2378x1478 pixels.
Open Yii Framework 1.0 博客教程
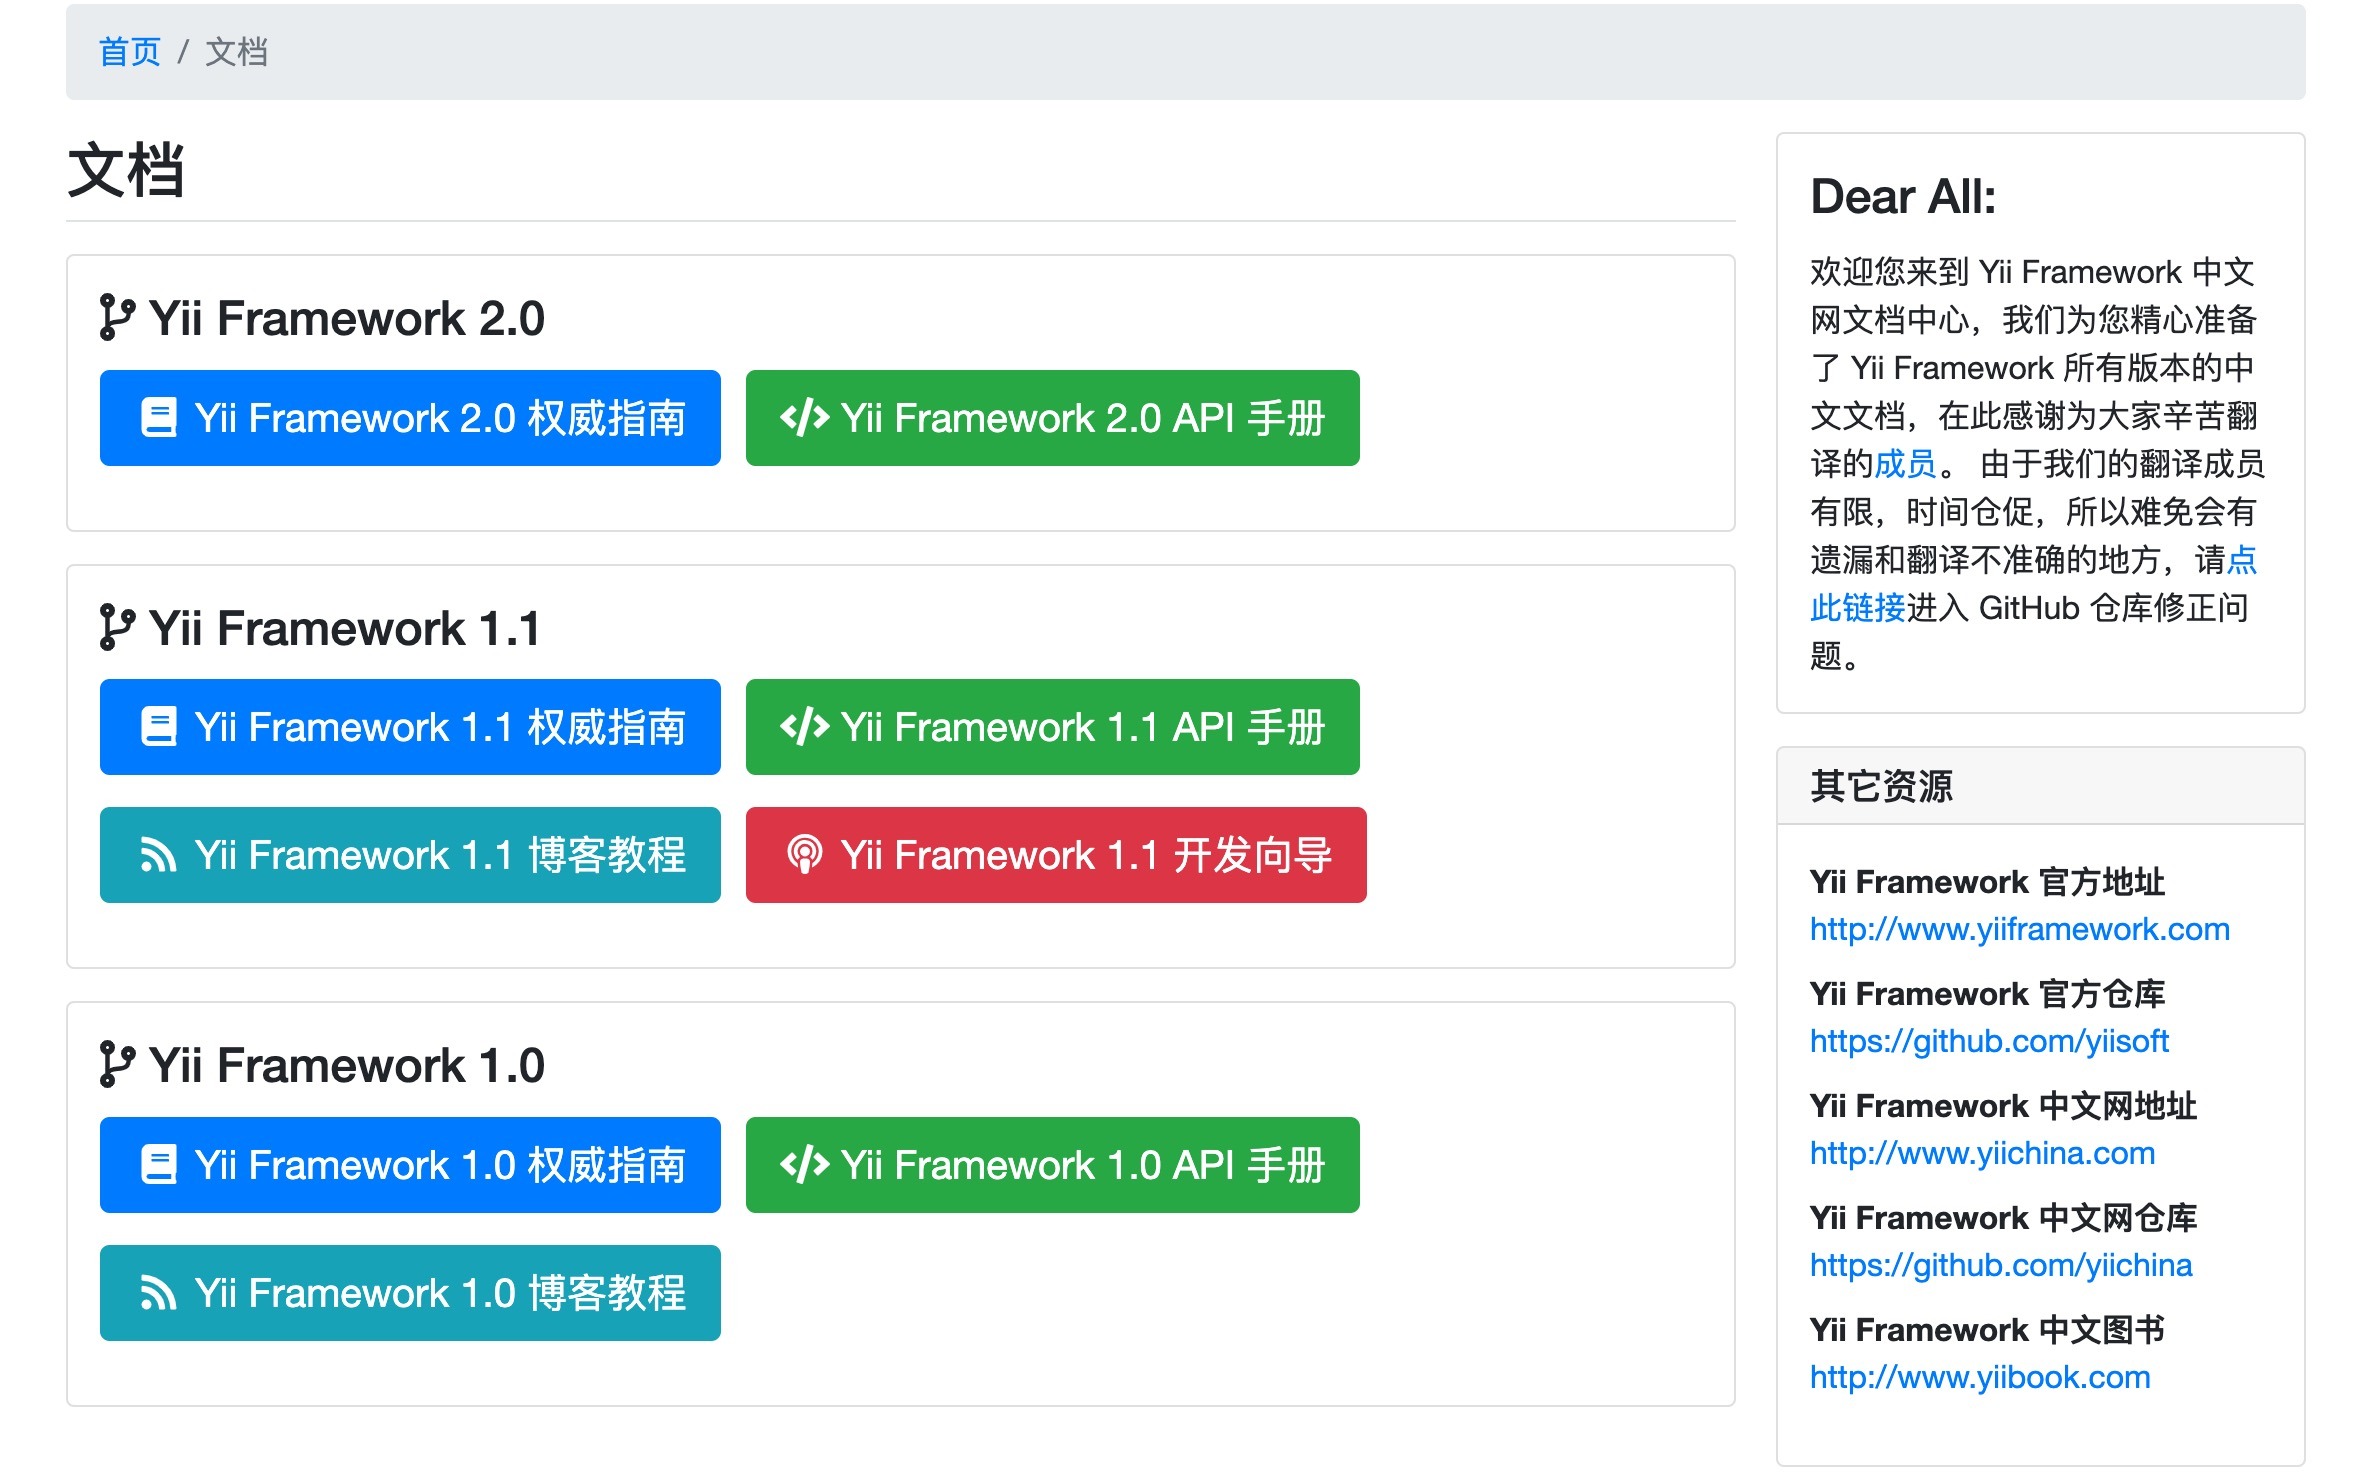(x=410, y=1293)
